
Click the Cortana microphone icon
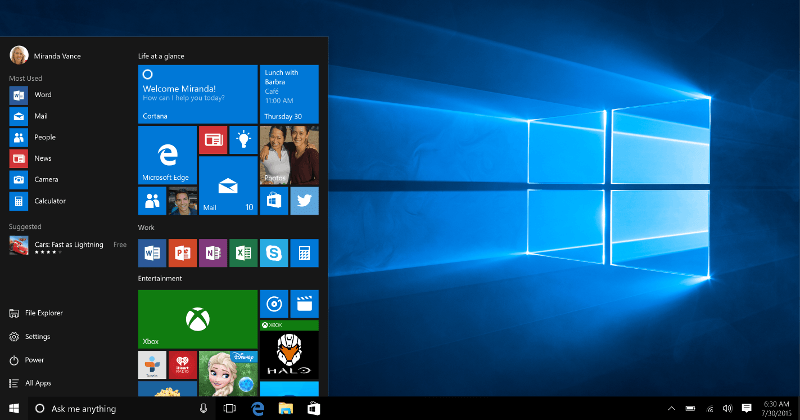[x=203, y=409]
